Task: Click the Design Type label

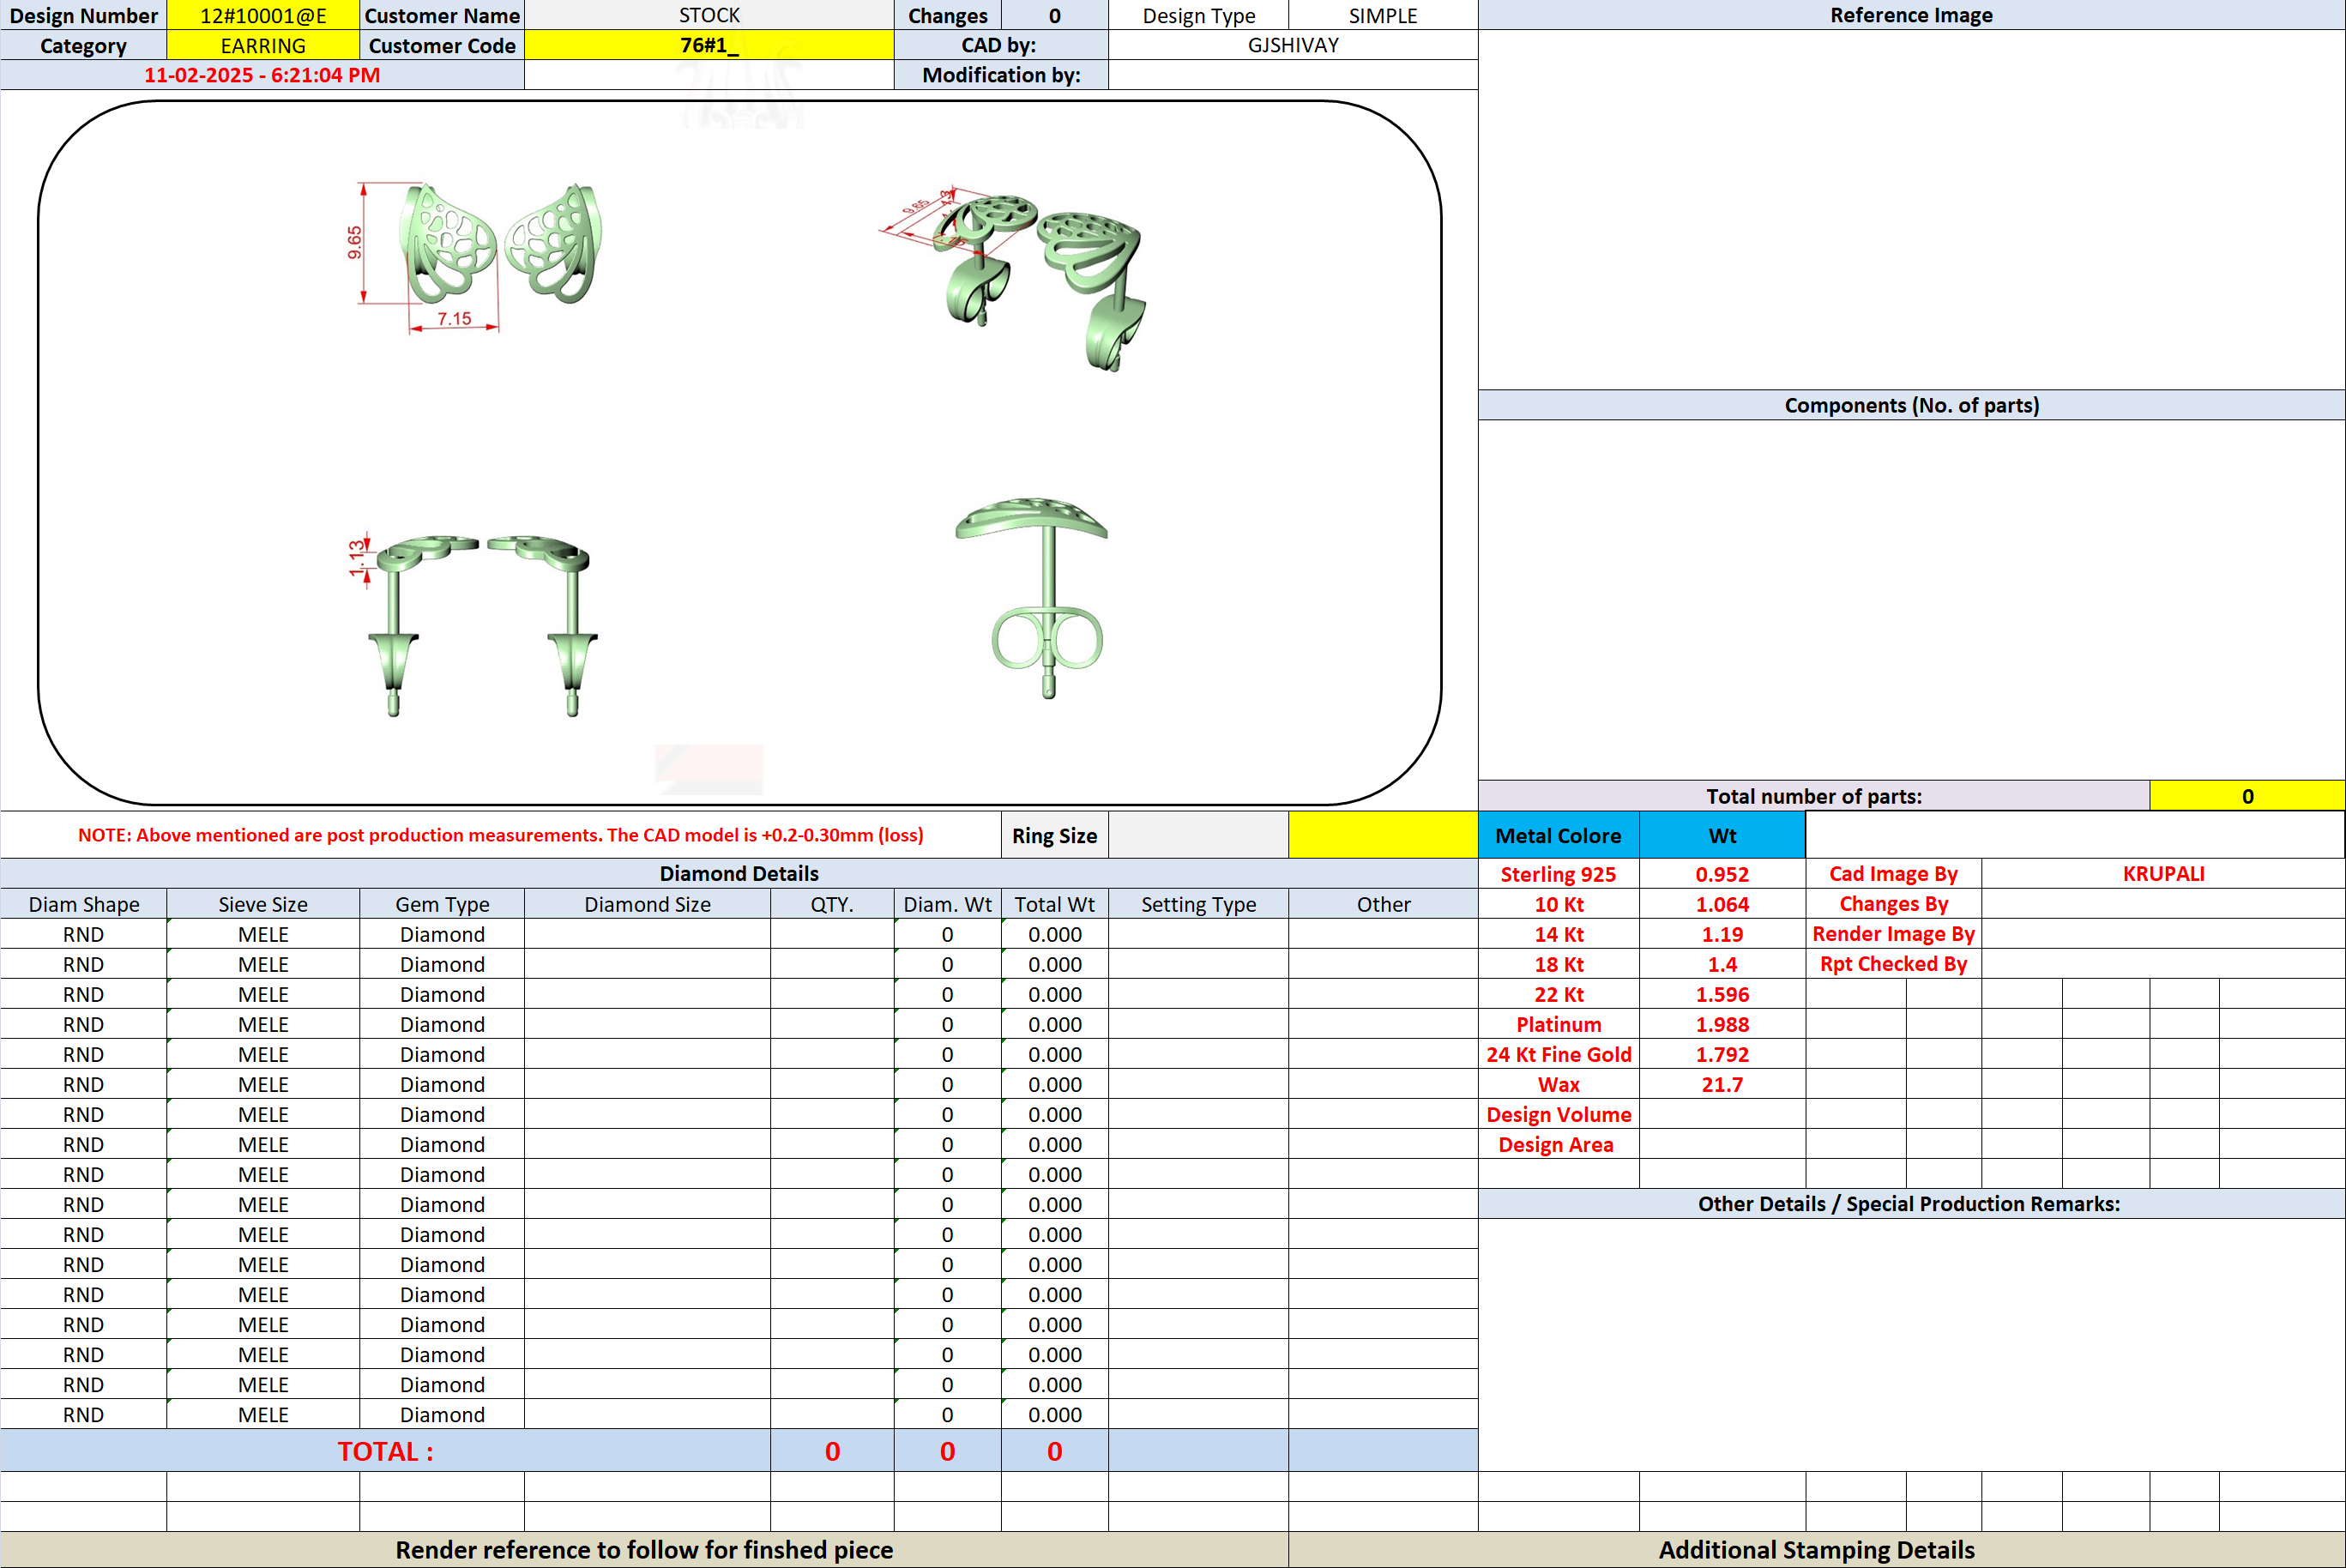Action: pyautogui.click(x=1198, y=15)
